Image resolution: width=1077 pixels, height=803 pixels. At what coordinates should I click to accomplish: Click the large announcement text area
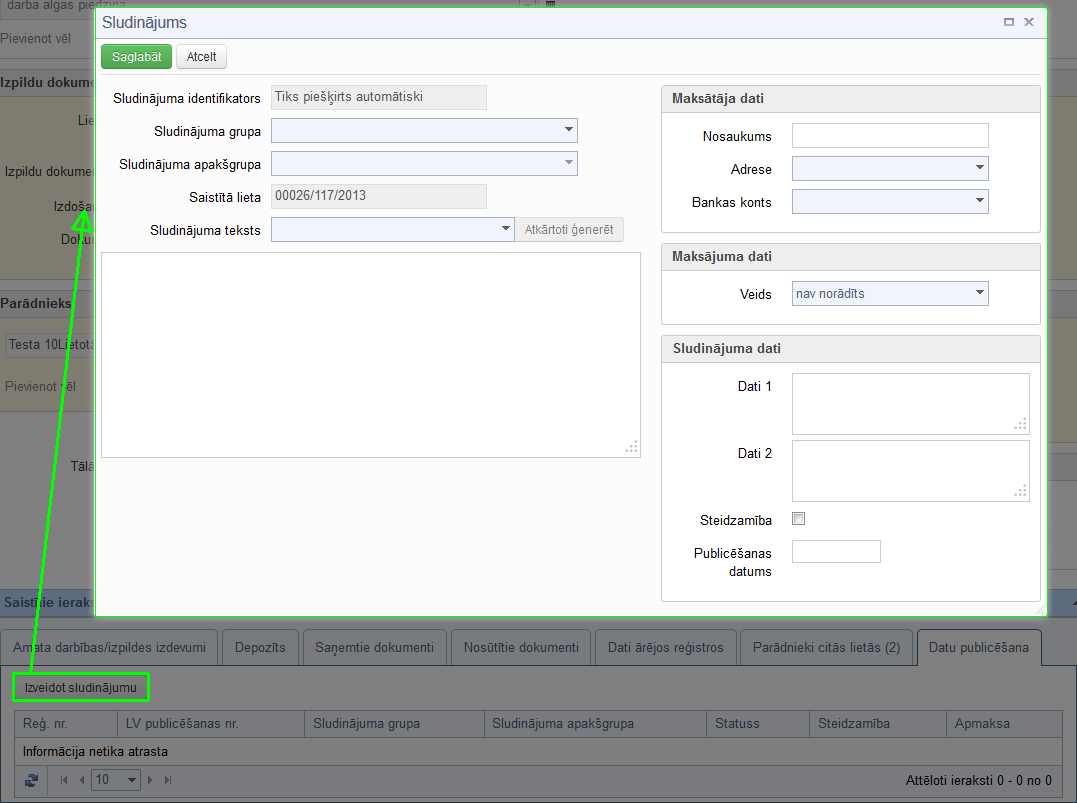coord(371,354)
